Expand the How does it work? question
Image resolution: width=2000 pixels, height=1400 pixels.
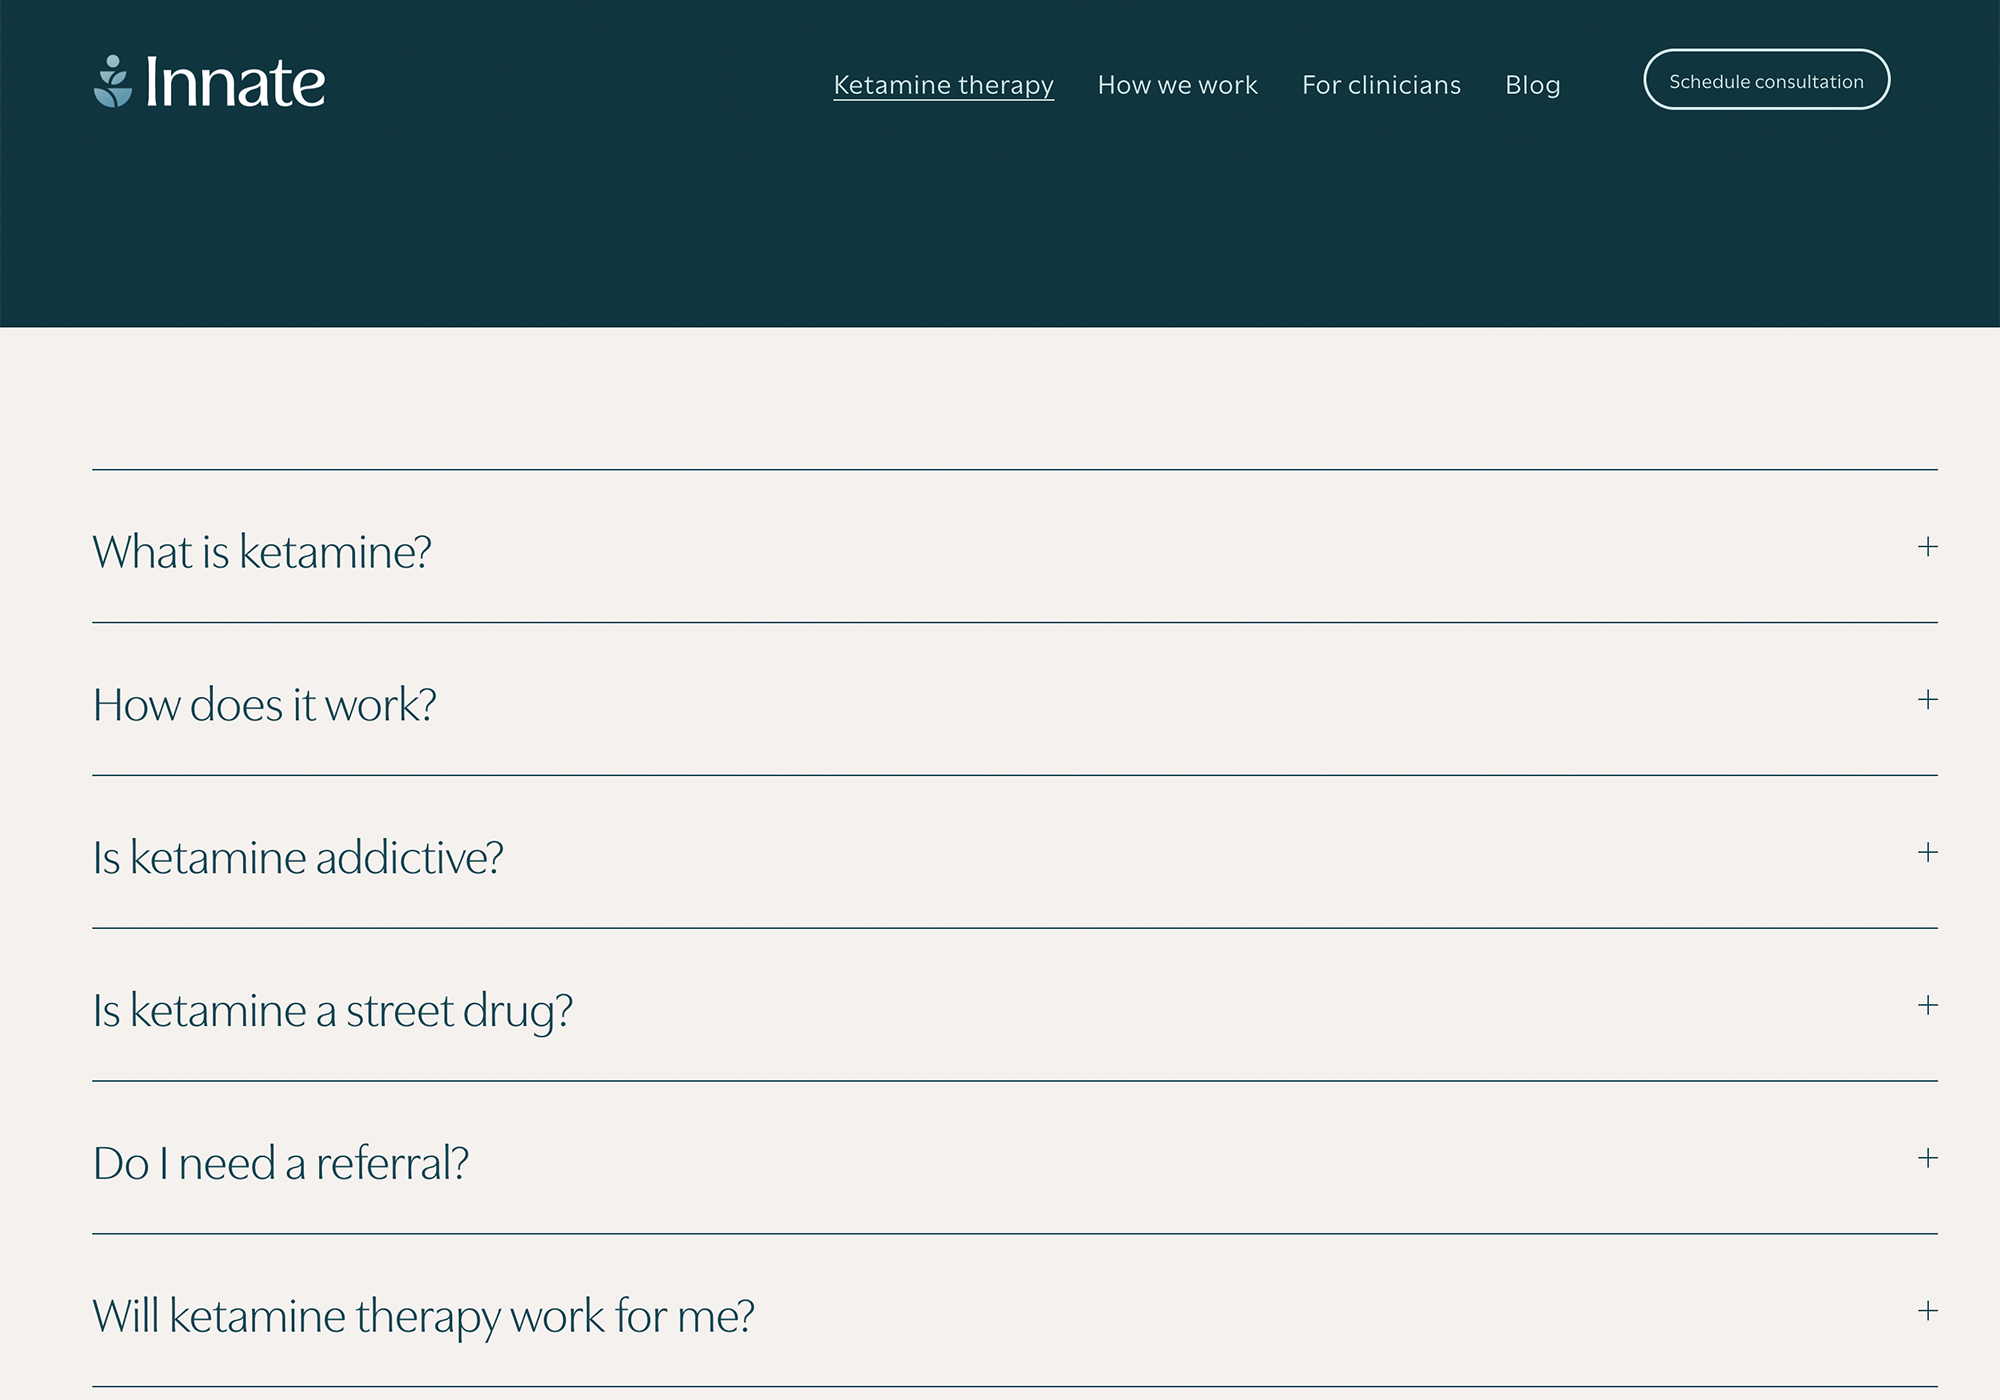264,705
